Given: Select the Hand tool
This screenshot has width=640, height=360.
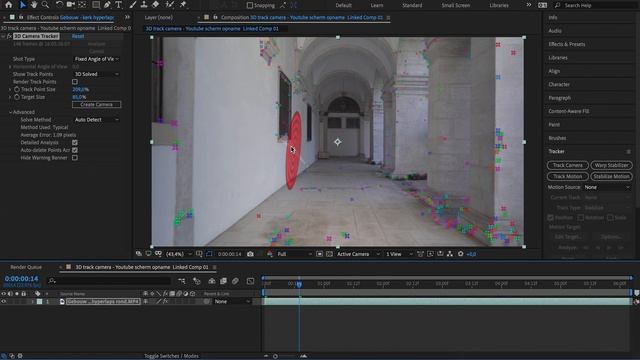Looking at the screenshot, I should pos(34,5).
